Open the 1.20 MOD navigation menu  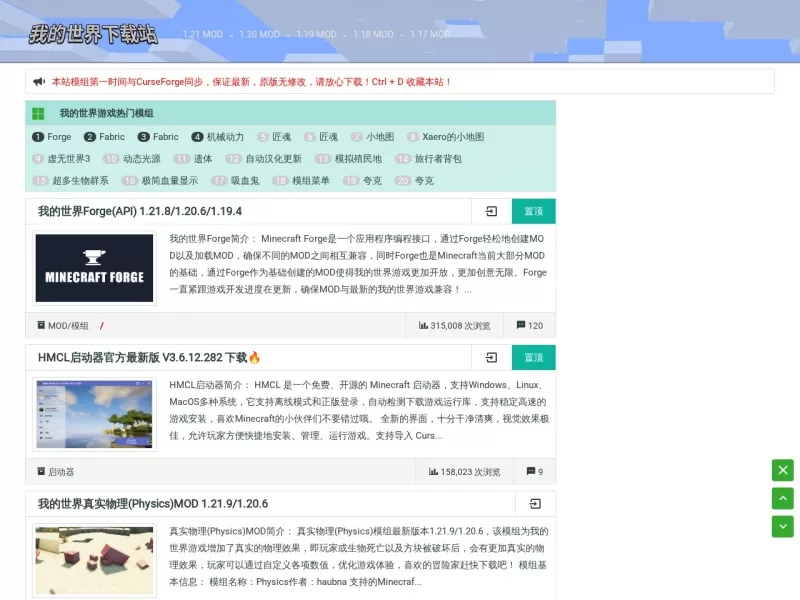260,35
